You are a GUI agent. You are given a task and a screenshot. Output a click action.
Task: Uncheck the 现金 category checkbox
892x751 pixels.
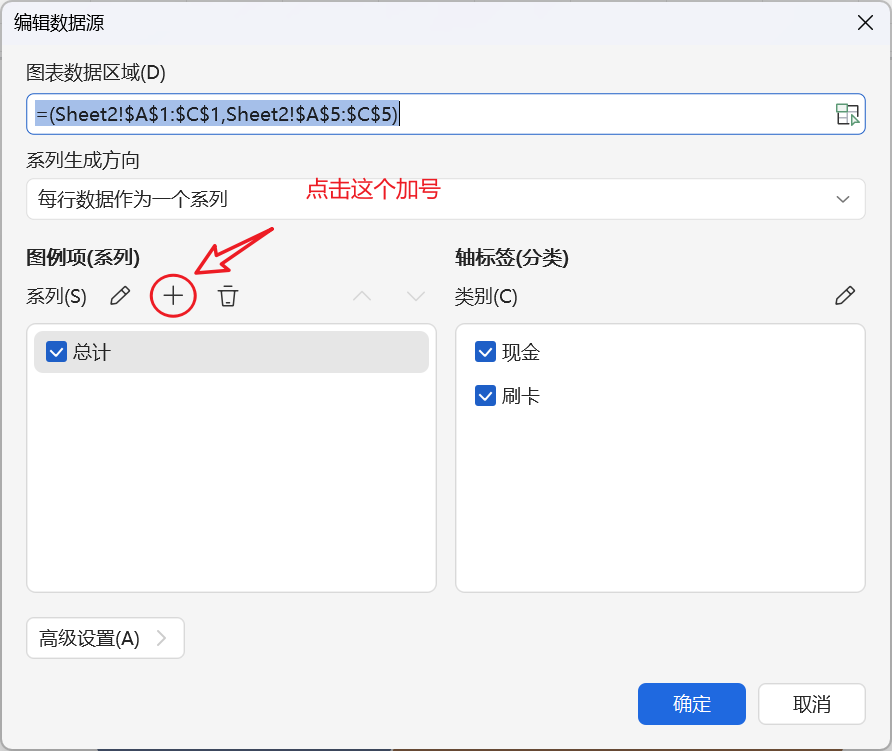click(x=485, y=352)
